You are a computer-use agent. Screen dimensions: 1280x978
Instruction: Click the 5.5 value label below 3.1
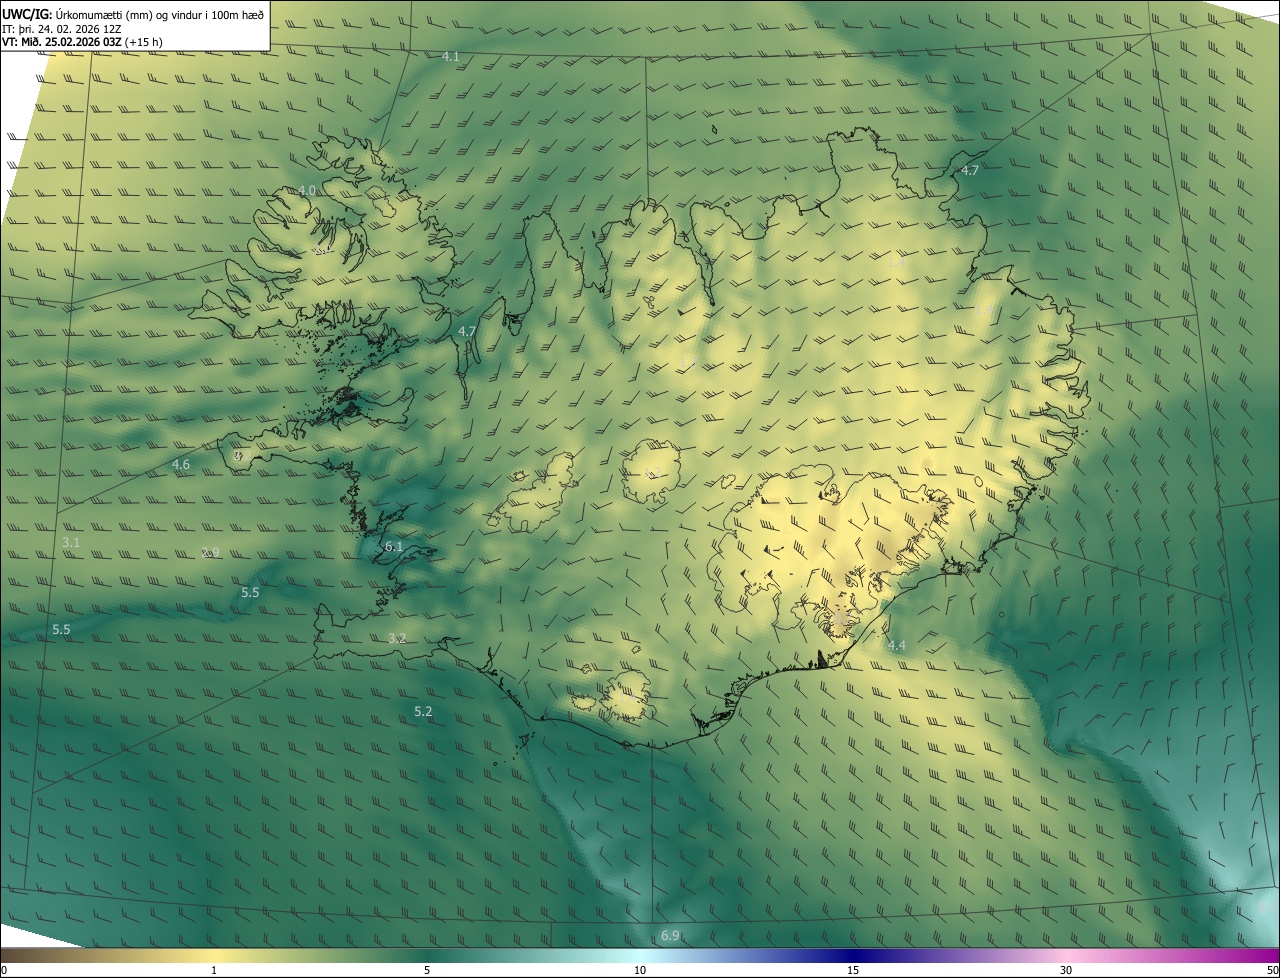click(61, 629)
